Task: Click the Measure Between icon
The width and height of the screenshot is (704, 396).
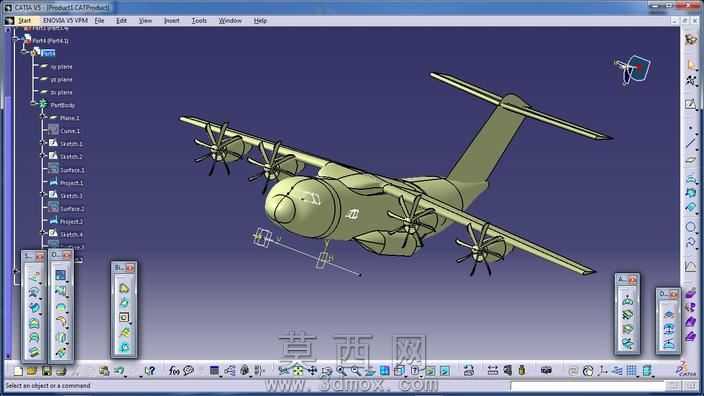Action: [493, 371]
